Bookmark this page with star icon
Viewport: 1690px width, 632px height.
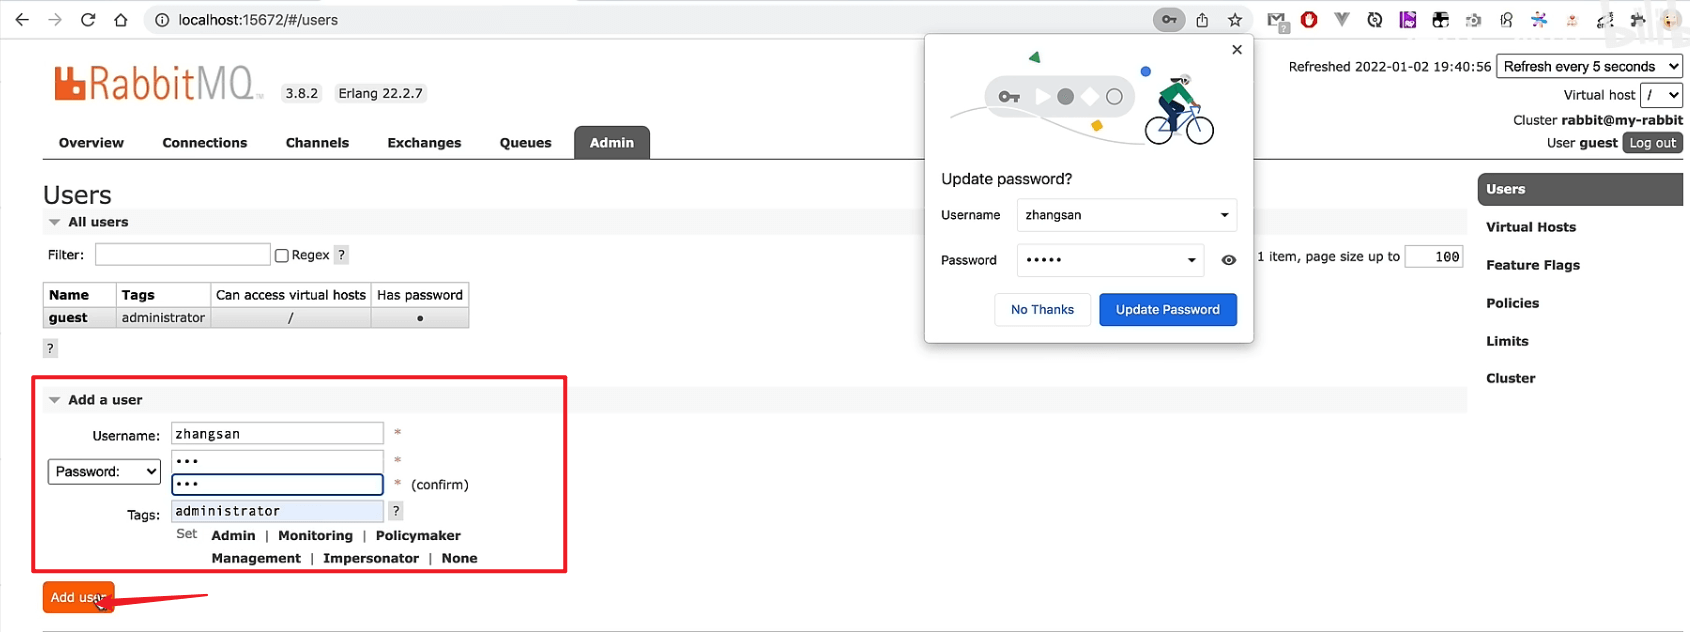tap(1235, 20)
